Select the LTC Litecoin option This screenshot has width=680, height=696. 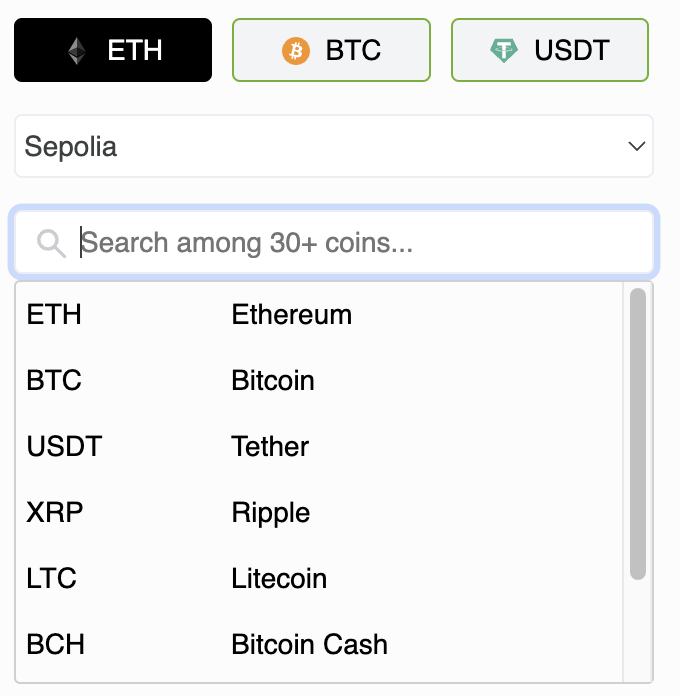[319, 578]
